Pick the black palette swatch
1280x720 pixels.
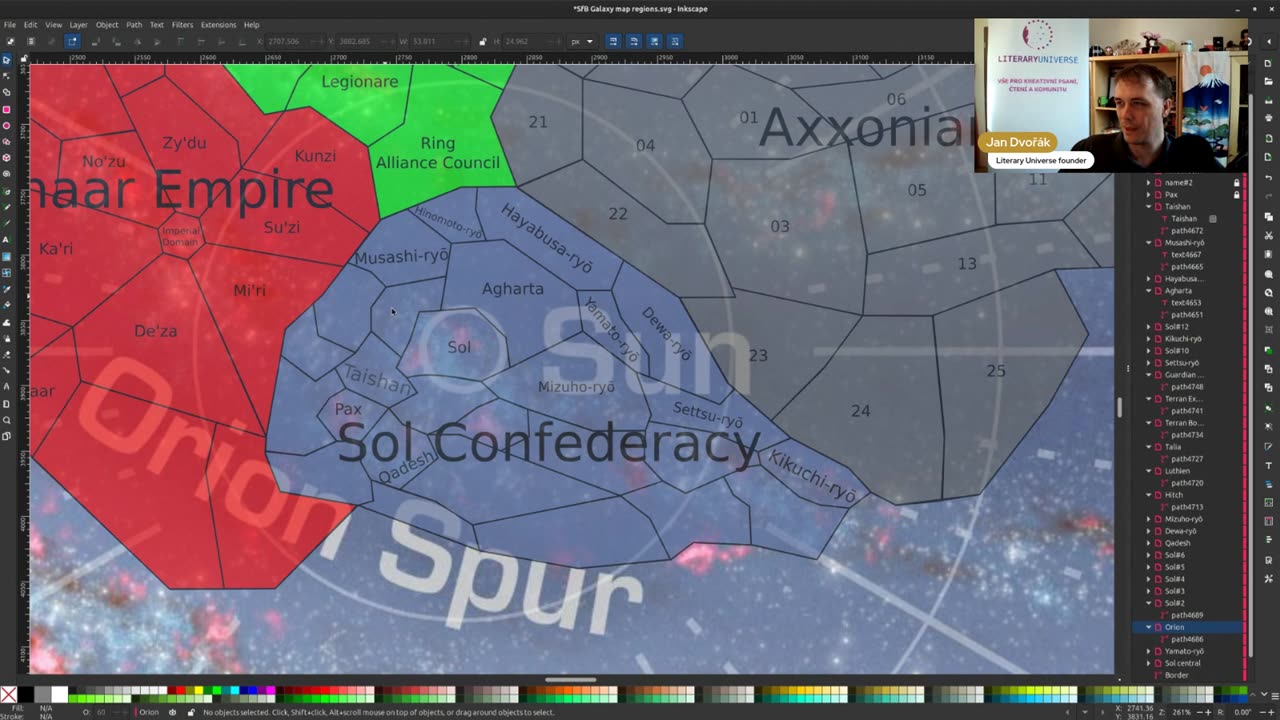tap(26, 694)
